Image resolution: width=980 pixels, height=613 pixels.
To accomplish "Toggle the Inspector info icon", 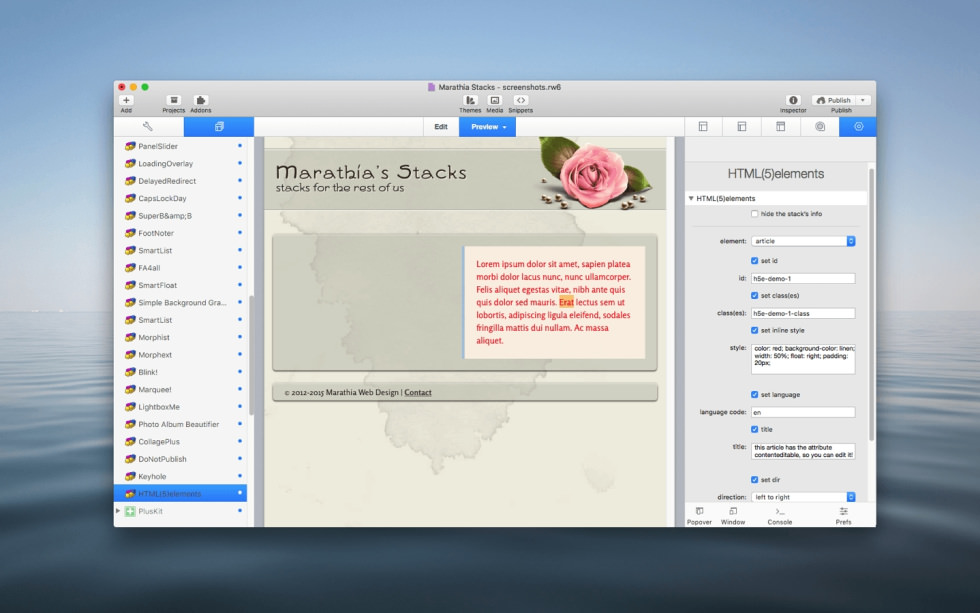I will click(x=793, y=100).
